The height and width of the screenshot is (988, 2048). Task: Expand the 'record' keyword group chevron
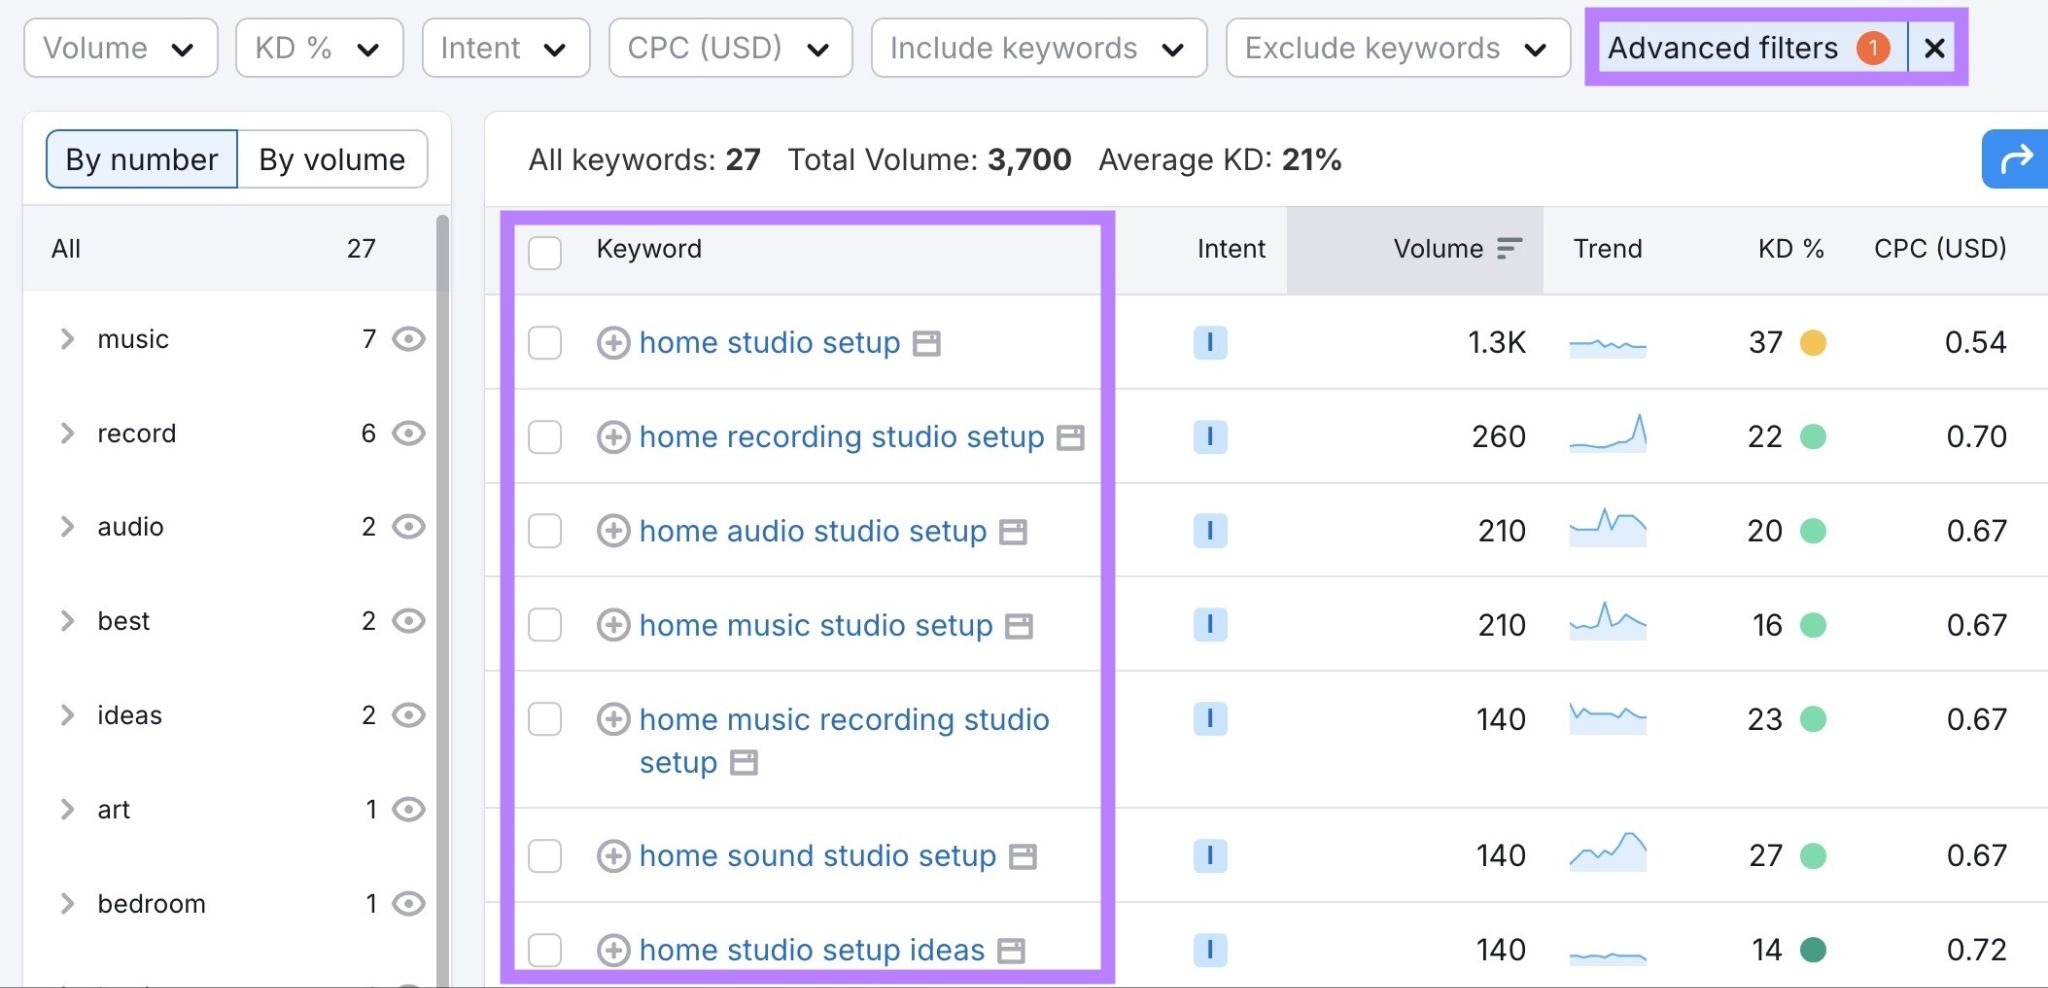click(67, 434)
